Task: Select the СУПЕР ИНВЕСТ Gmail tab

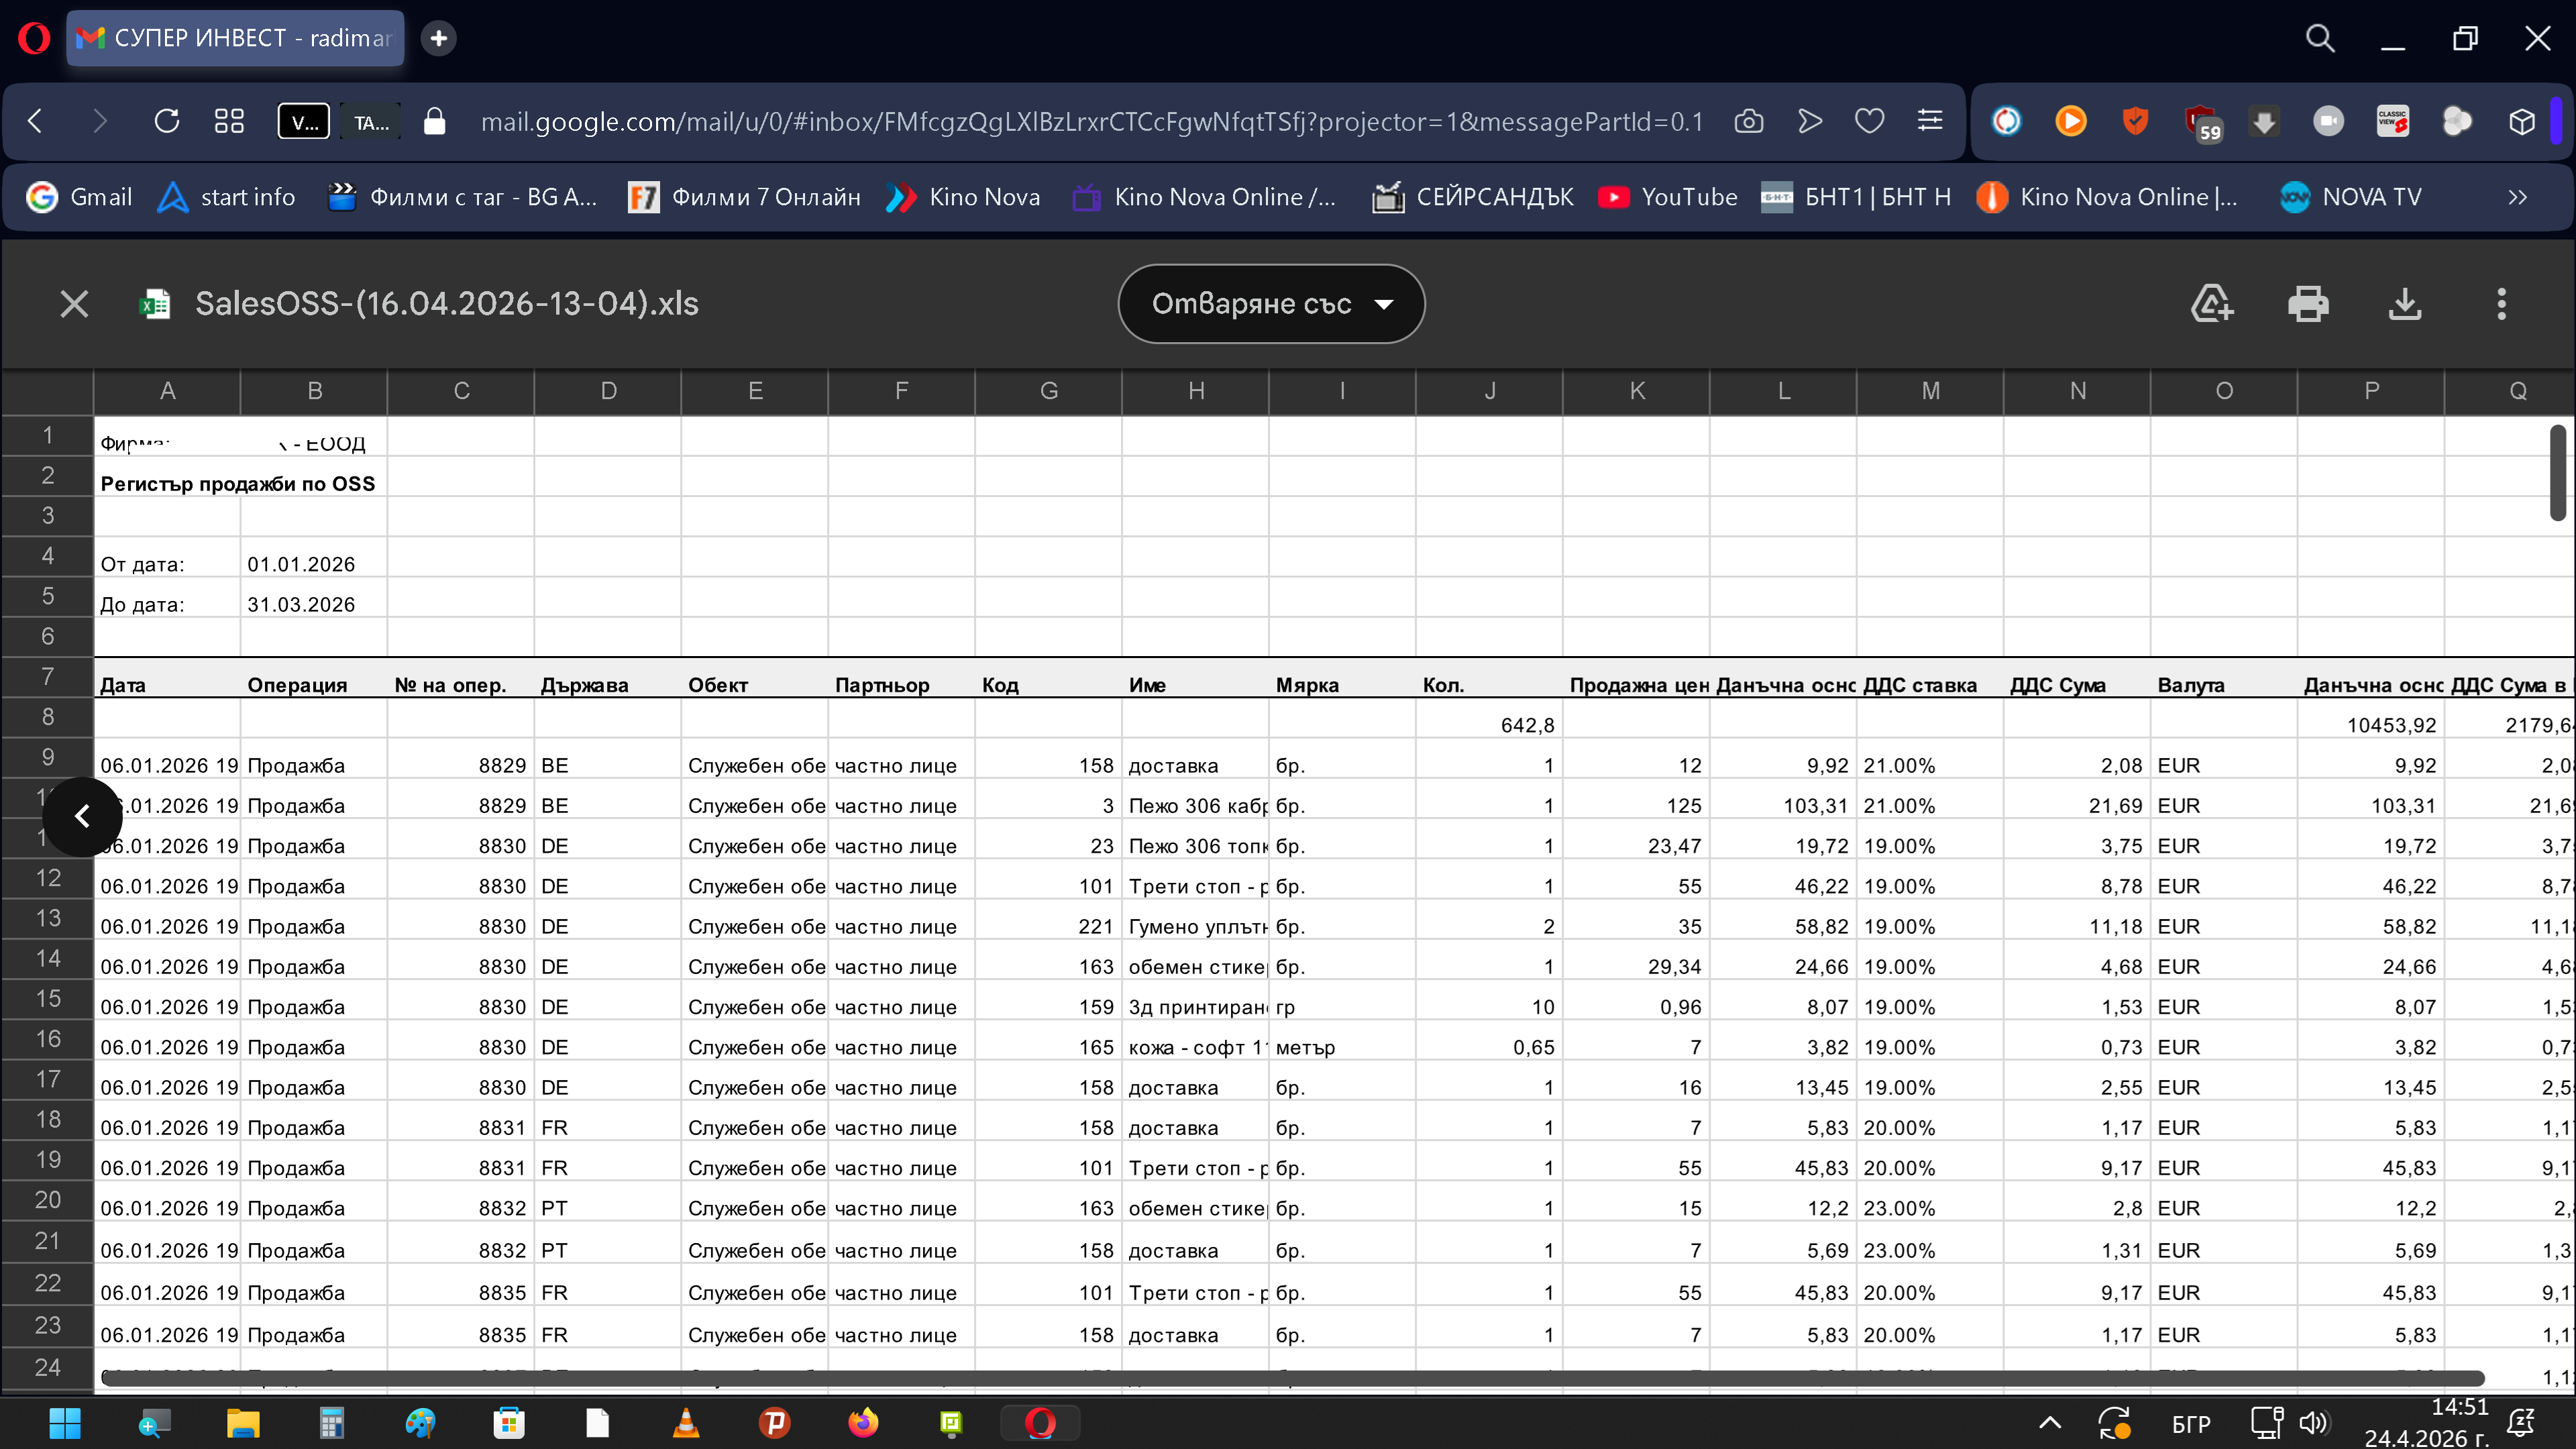Action: point(236,38)
